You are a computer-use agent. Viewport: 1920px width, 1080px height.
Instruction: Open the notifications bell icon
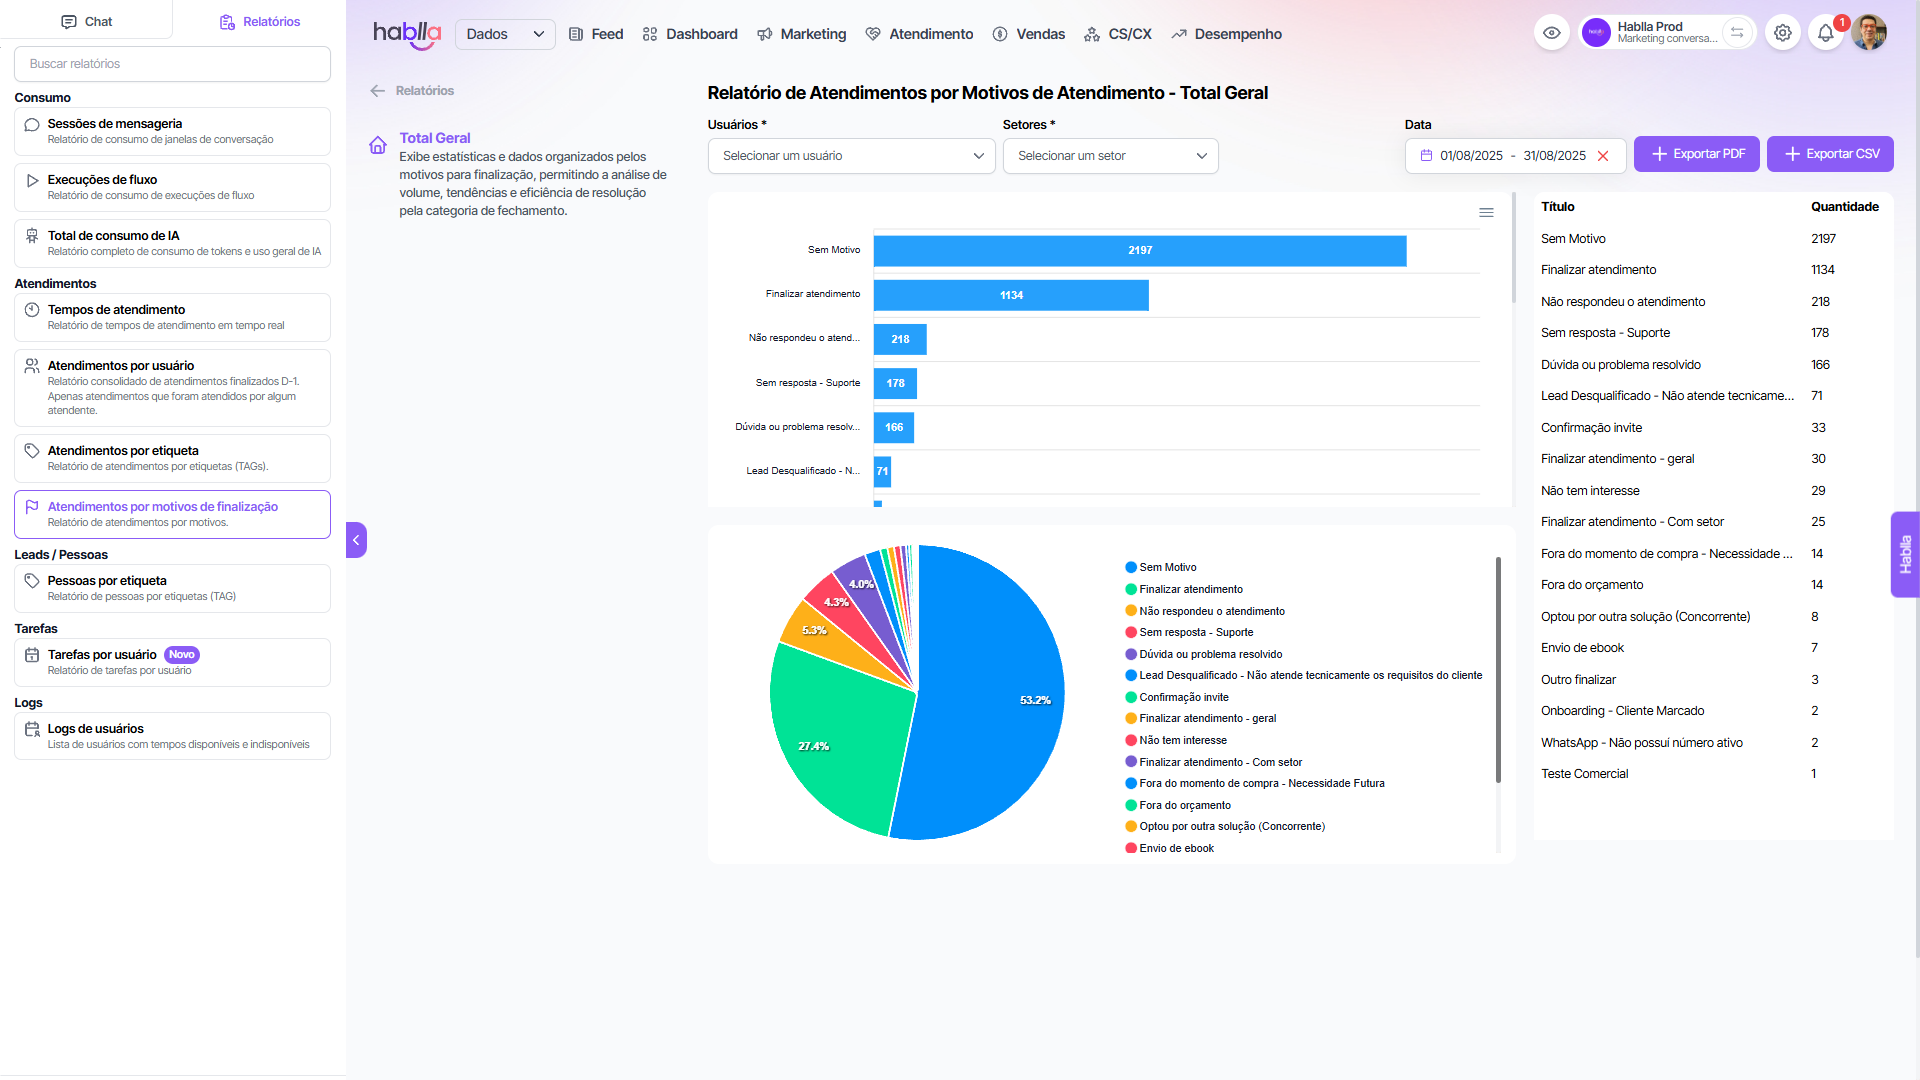[1825, 33]
